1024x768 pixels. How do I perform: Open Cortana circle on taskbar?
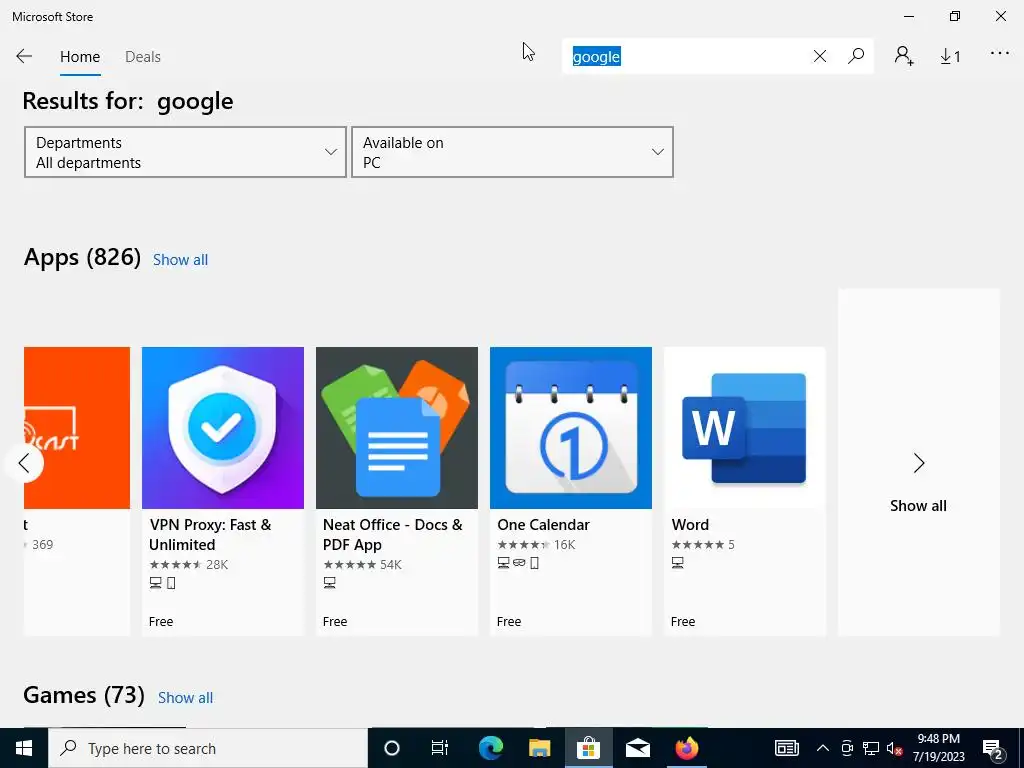(392, 748)
